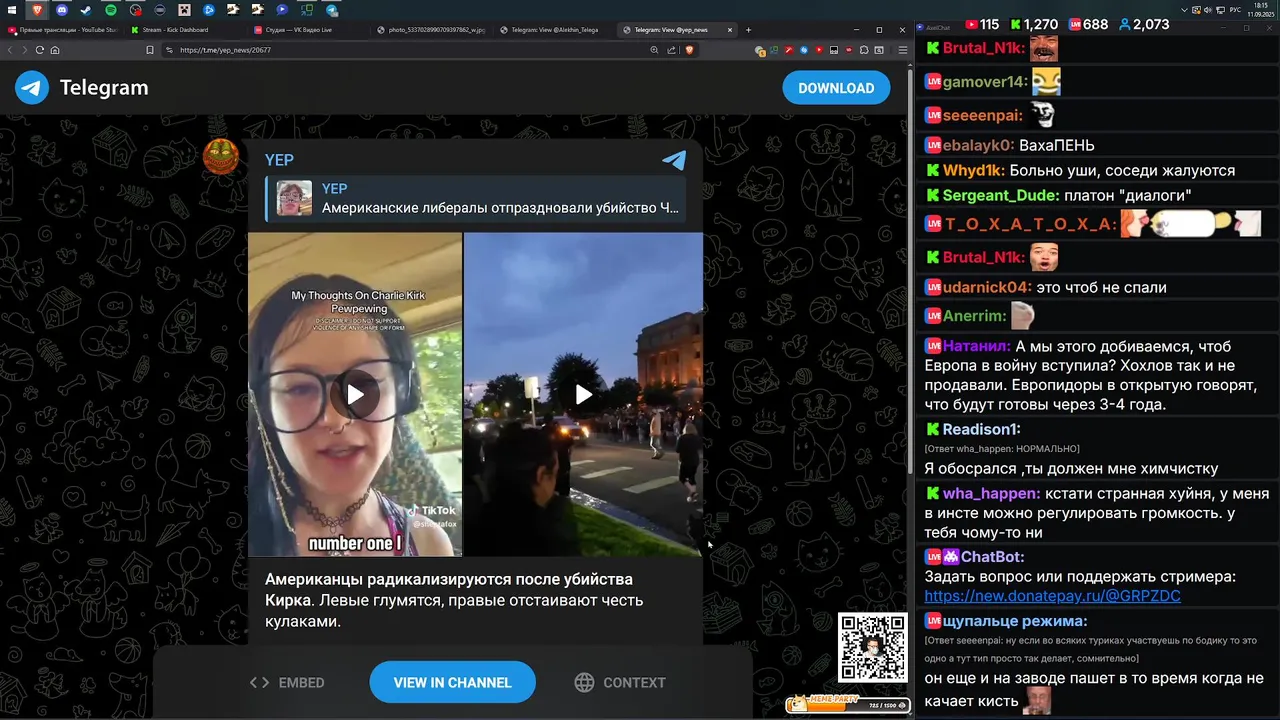The width and height of the screenshot is (1280, 720).
Task: Click the Telegram logo in page header
Action: 82,88
